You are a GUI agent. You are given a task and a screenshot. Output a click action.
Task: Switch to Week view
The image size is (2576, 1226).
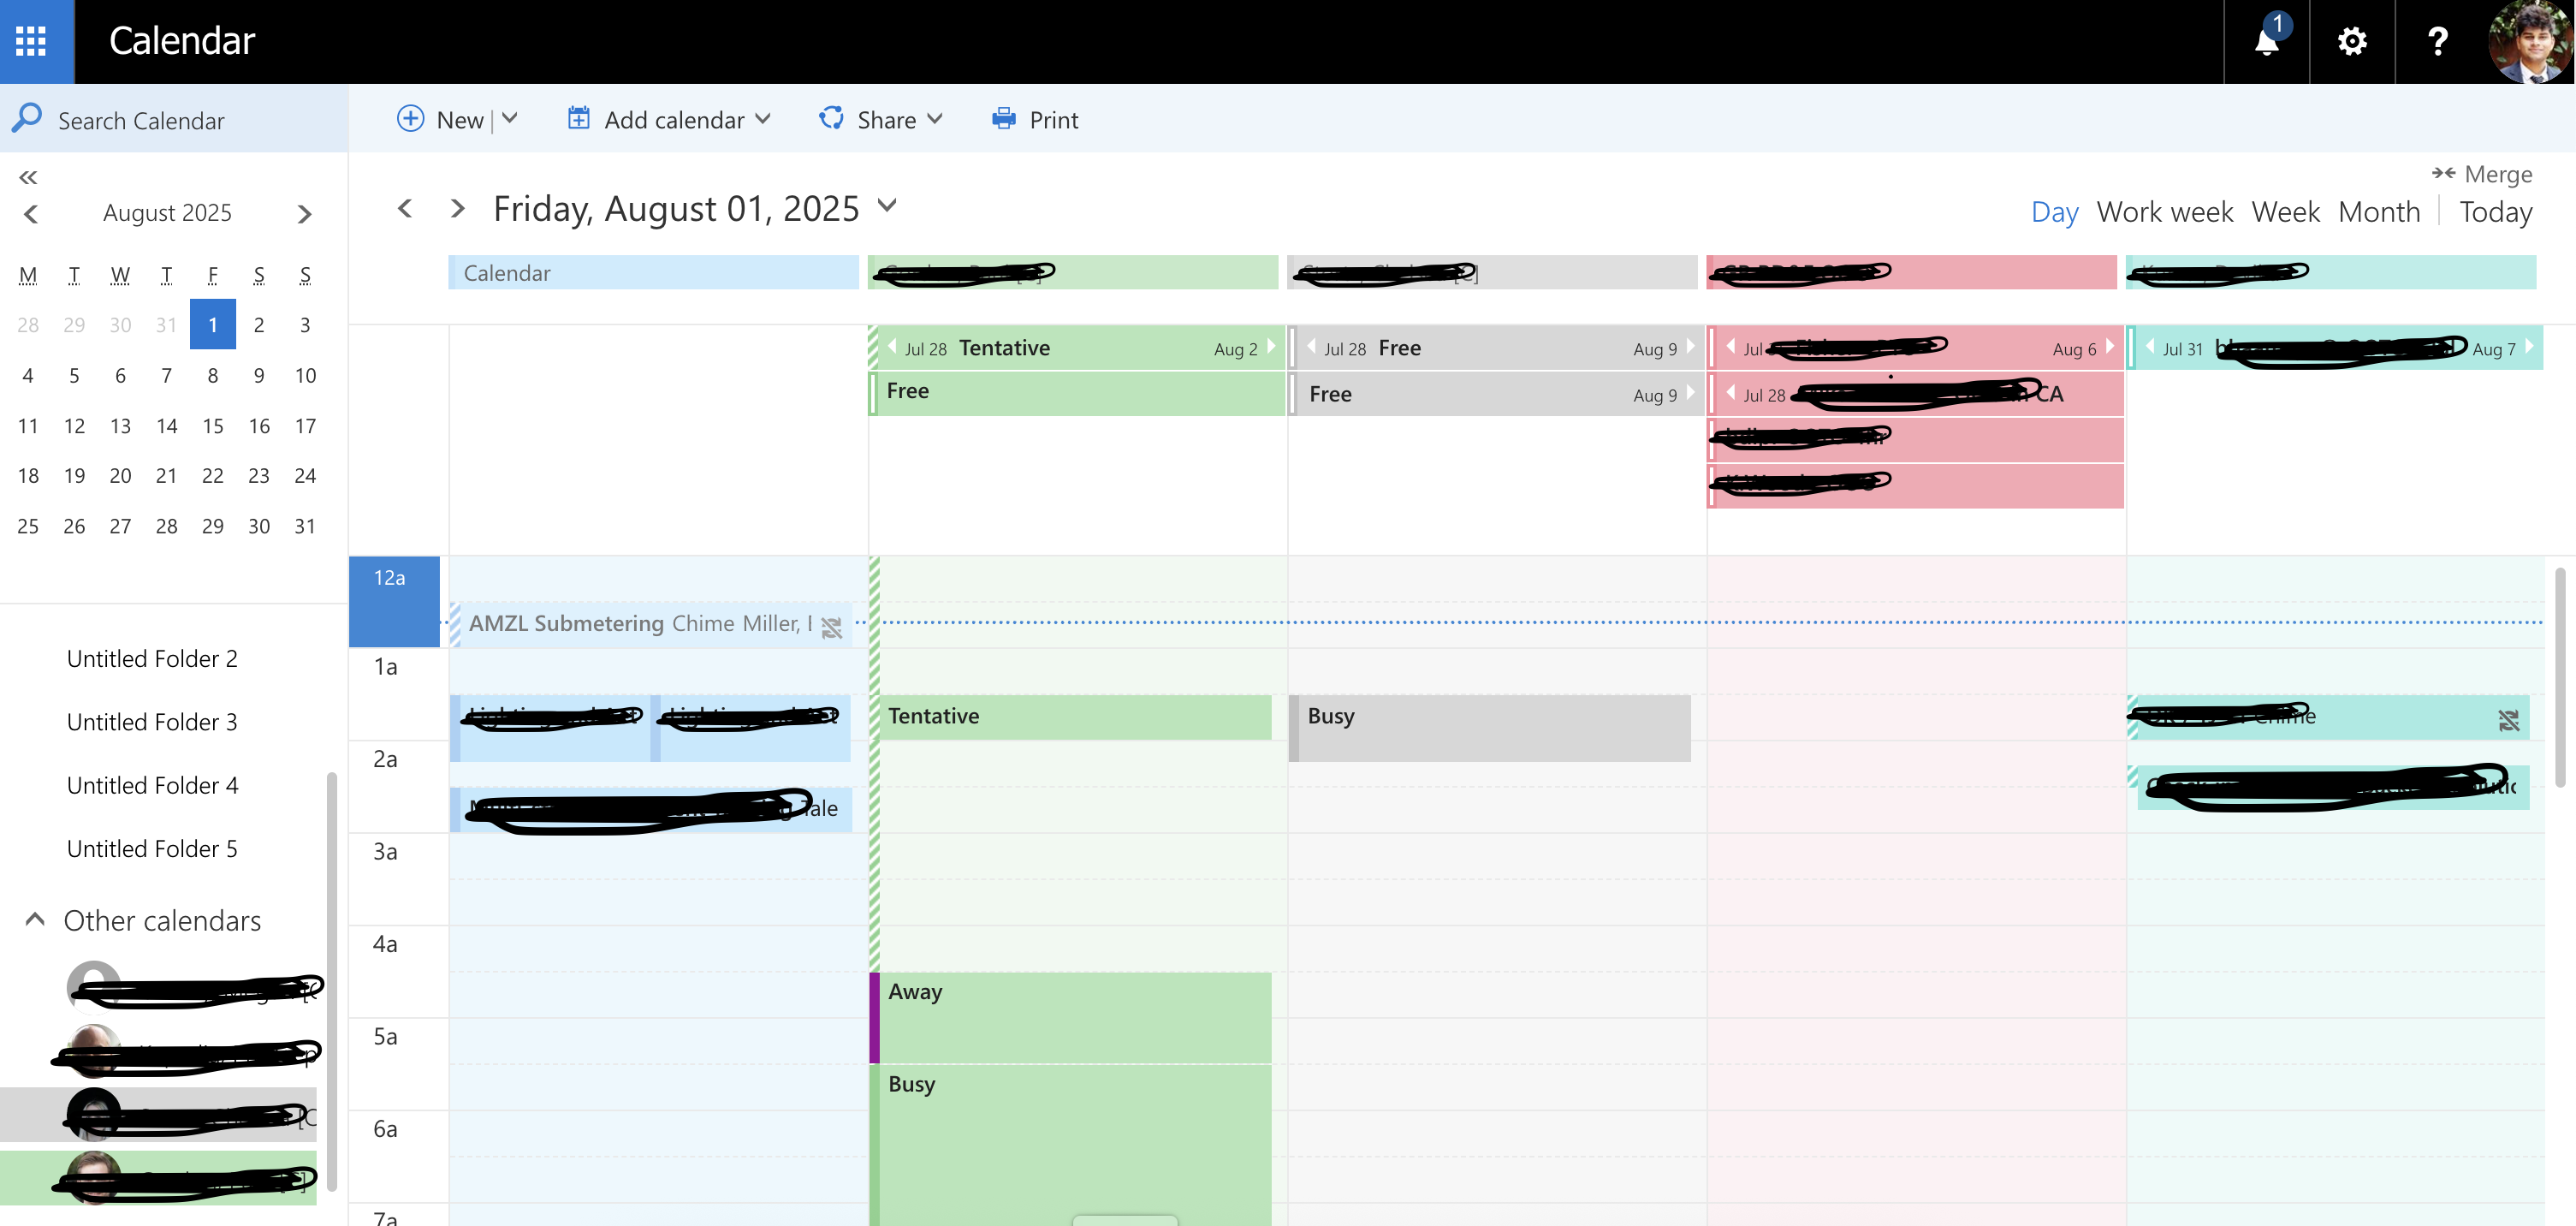(x=2285, y=212)
